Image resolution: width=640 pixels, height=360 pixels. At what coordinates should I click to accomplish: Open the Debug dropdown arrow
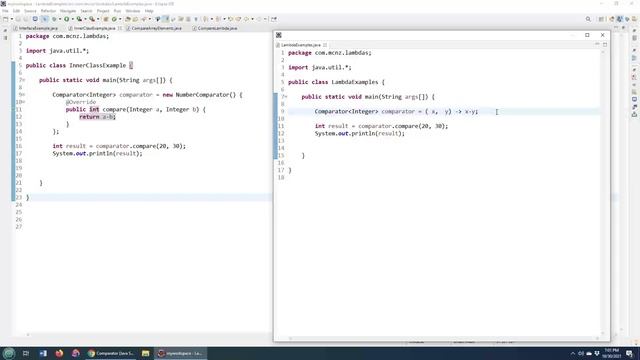click(x=60, y=19)
